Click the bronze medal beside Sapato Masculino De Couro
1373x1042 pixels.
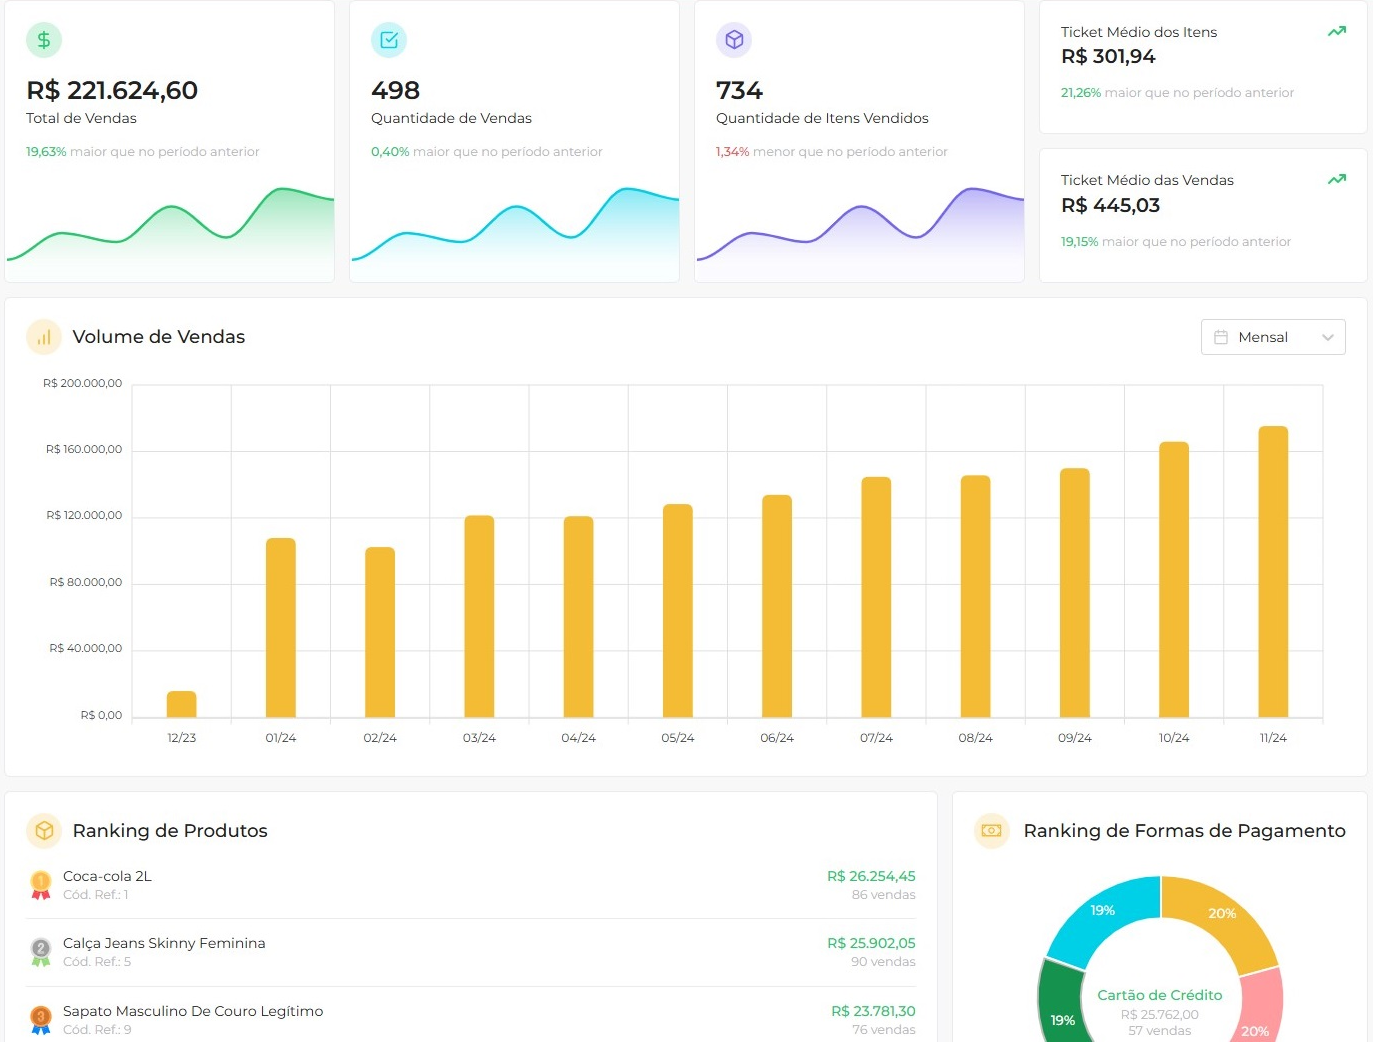pos(40,1019)
